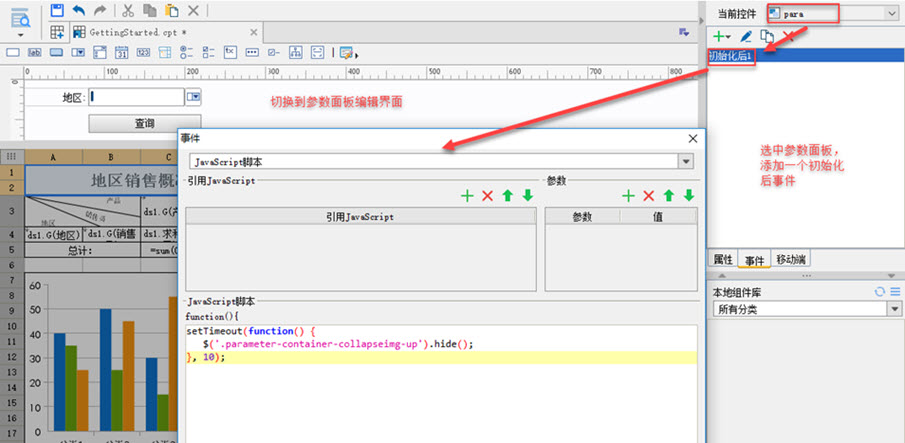Click the 地区 input field

pyautogui.click(x=136, y=97)
